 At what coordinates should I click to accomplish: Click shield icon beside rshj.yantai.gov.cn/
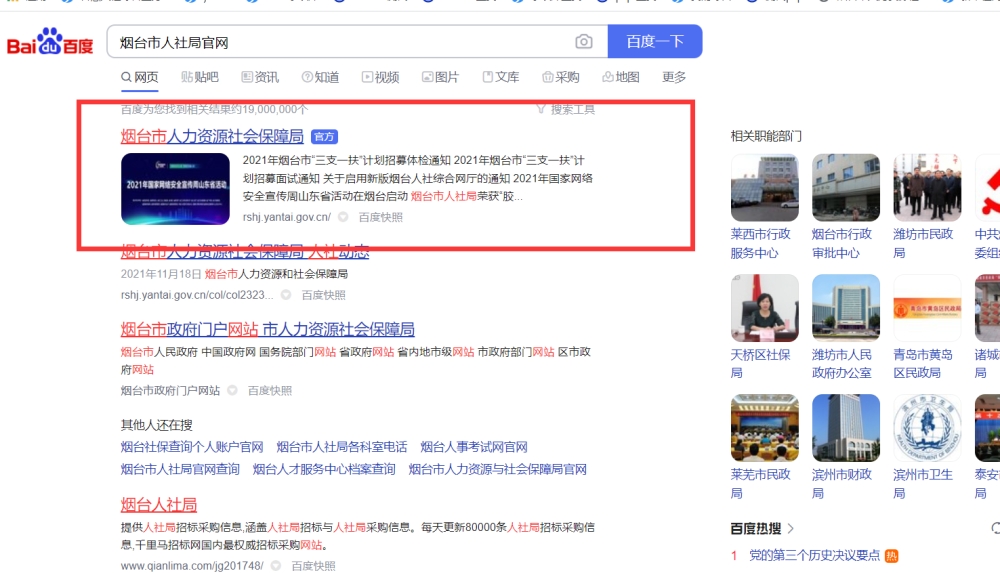pyautogui.click(x=343, y=217)
